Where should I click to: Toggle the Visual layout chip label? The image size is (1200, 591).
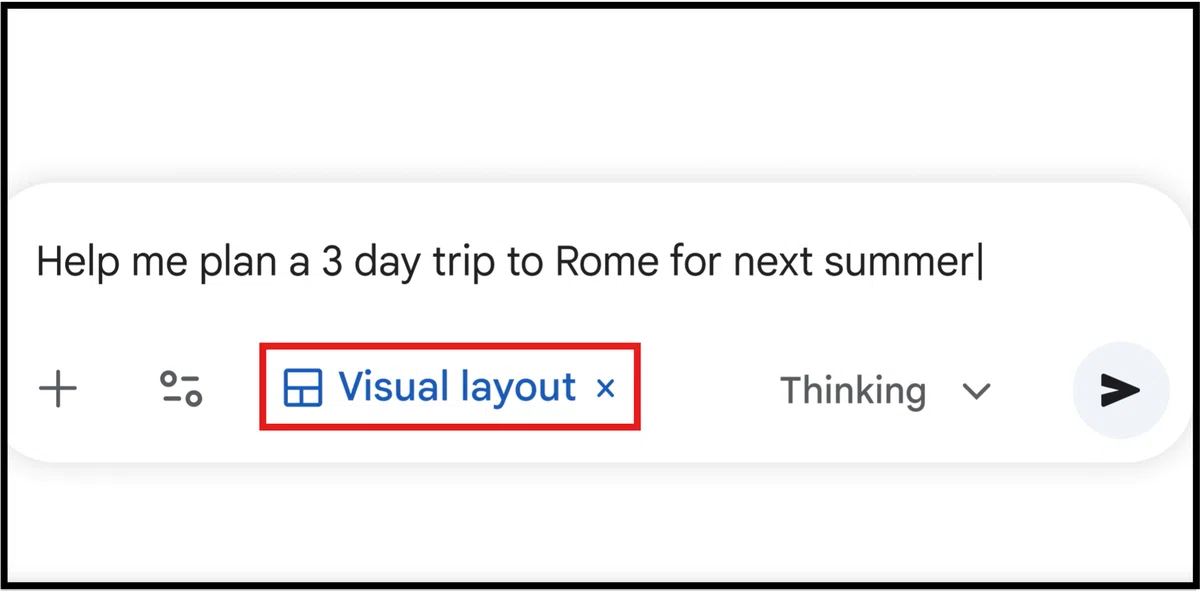[x=457, y=387]
